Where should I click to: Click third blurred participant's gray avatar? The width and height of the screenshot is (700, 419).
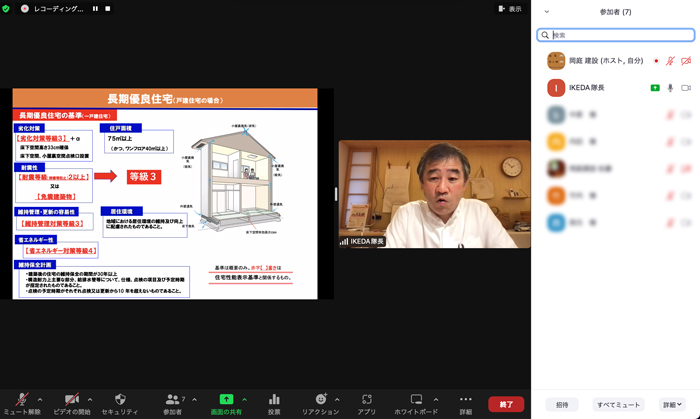click(556, 115)
